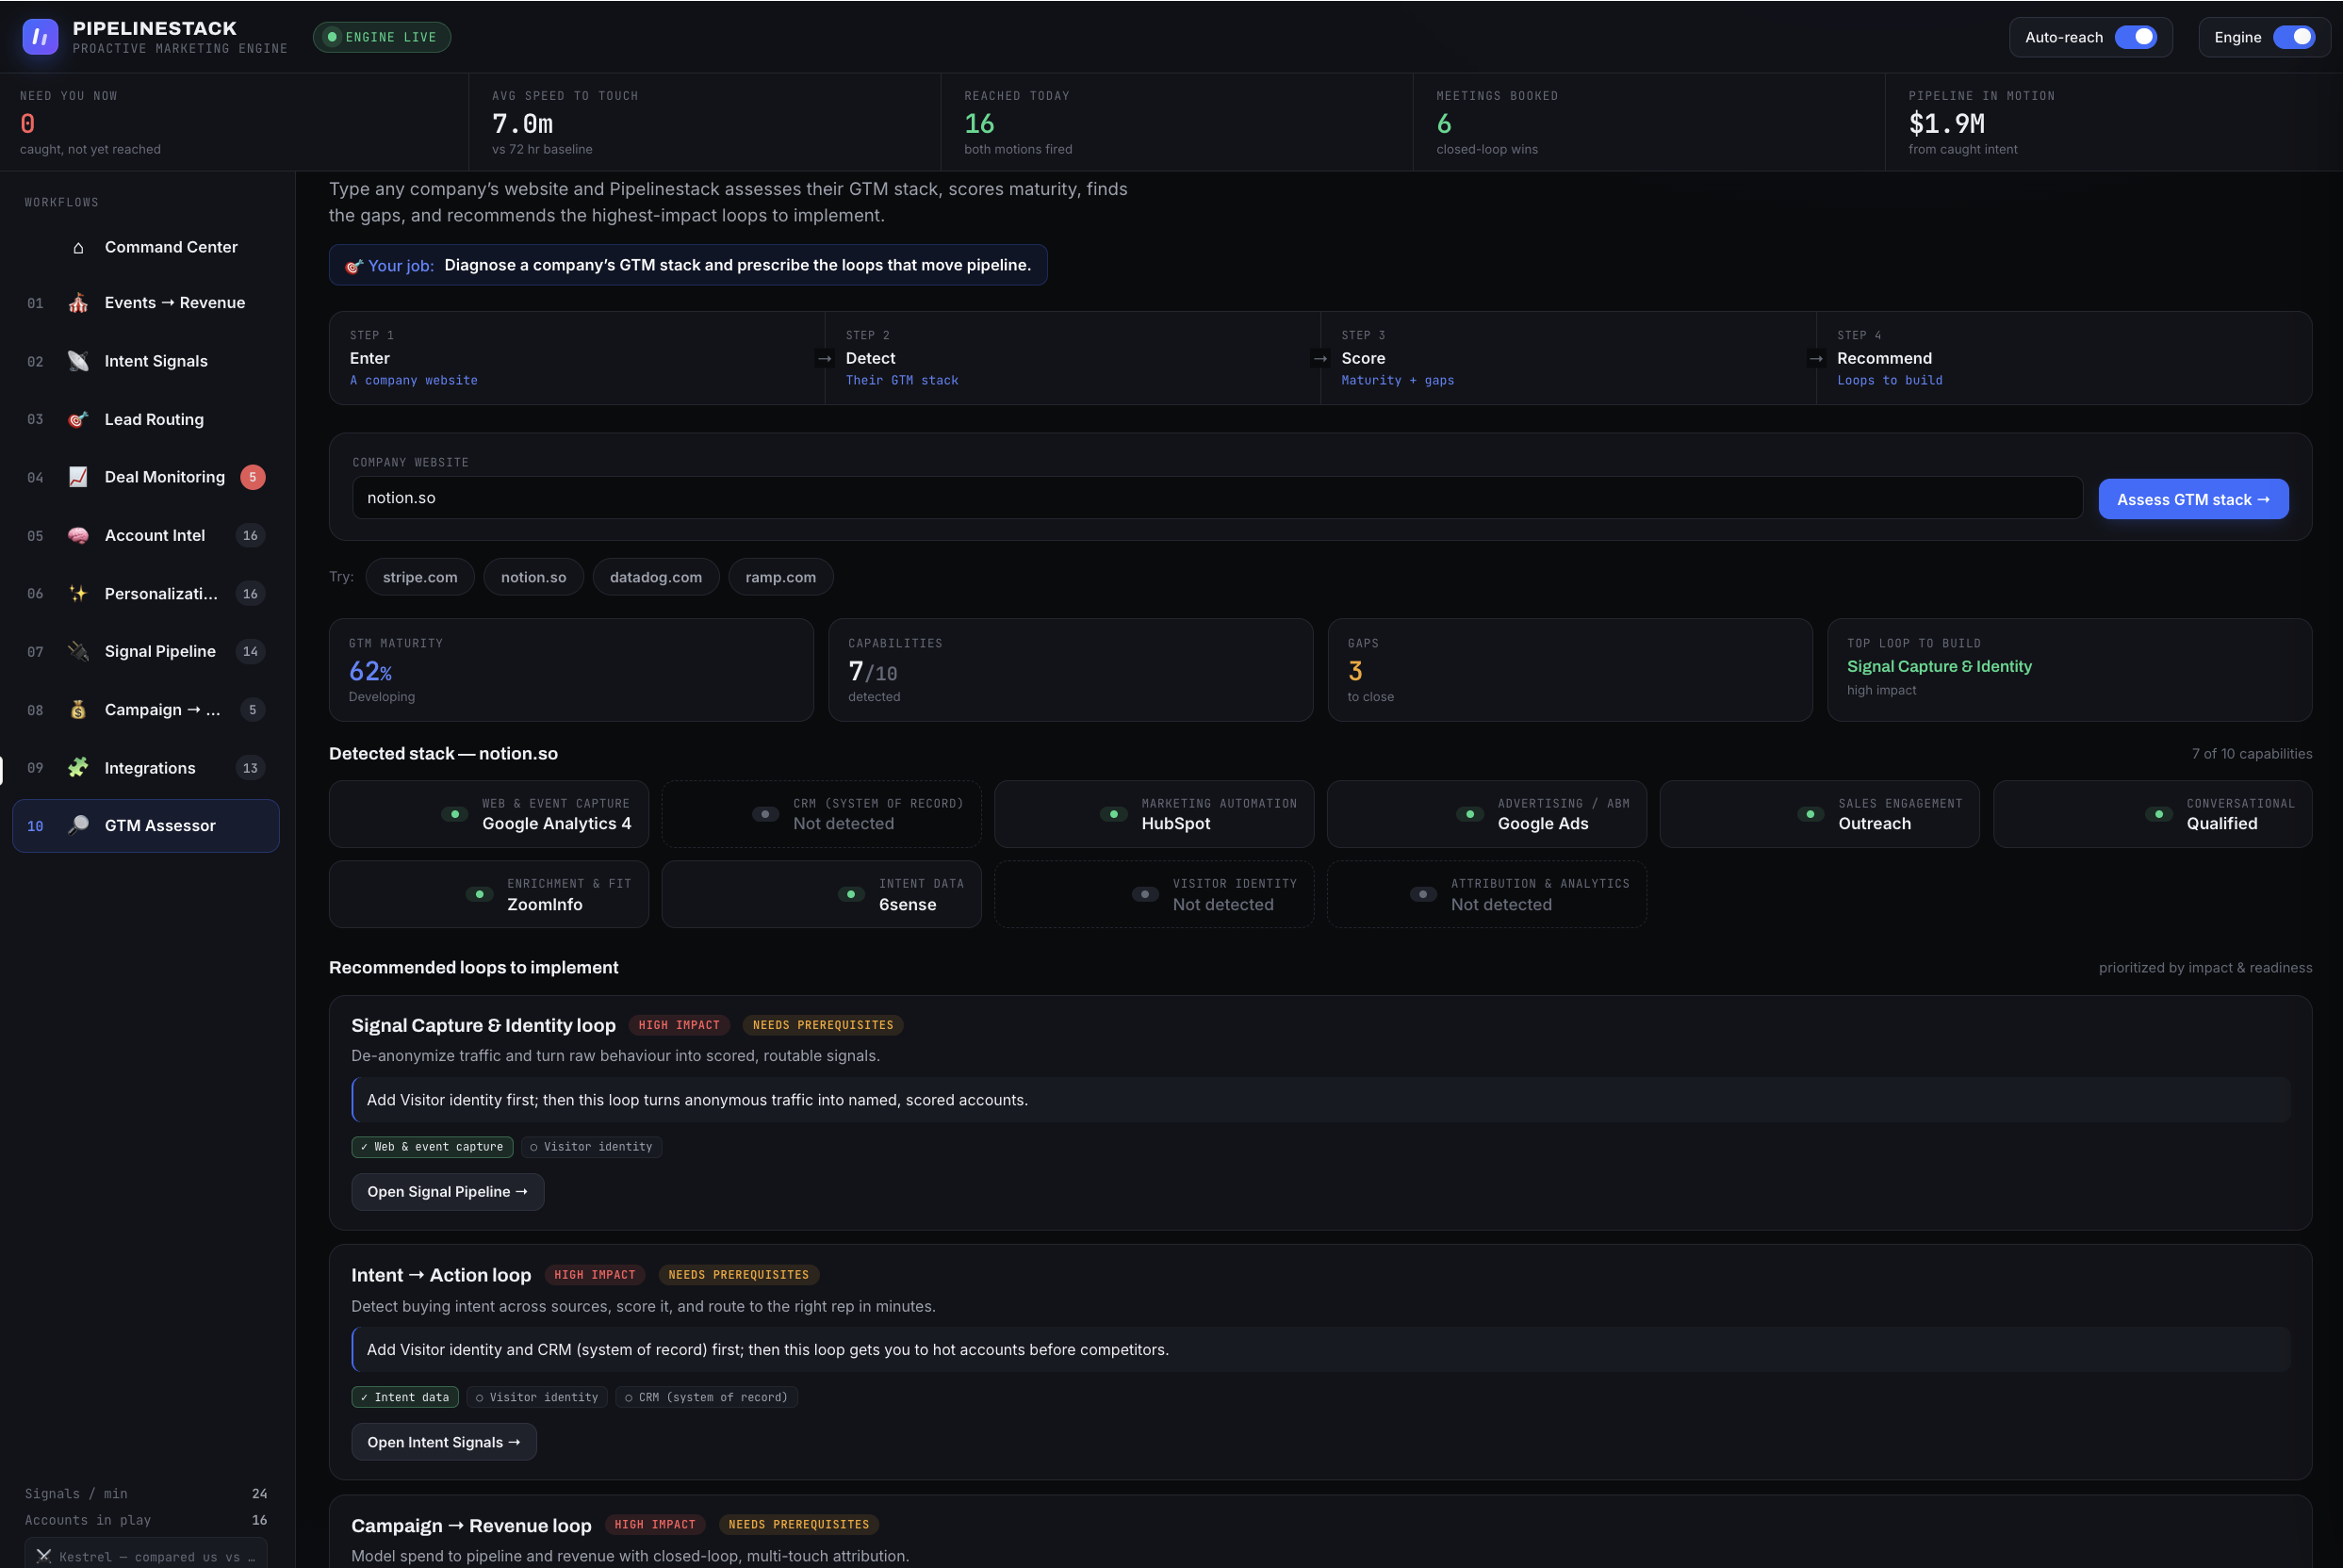Select the Personalization sparkles icon
2343x1568 pixels.
point(78,593)
